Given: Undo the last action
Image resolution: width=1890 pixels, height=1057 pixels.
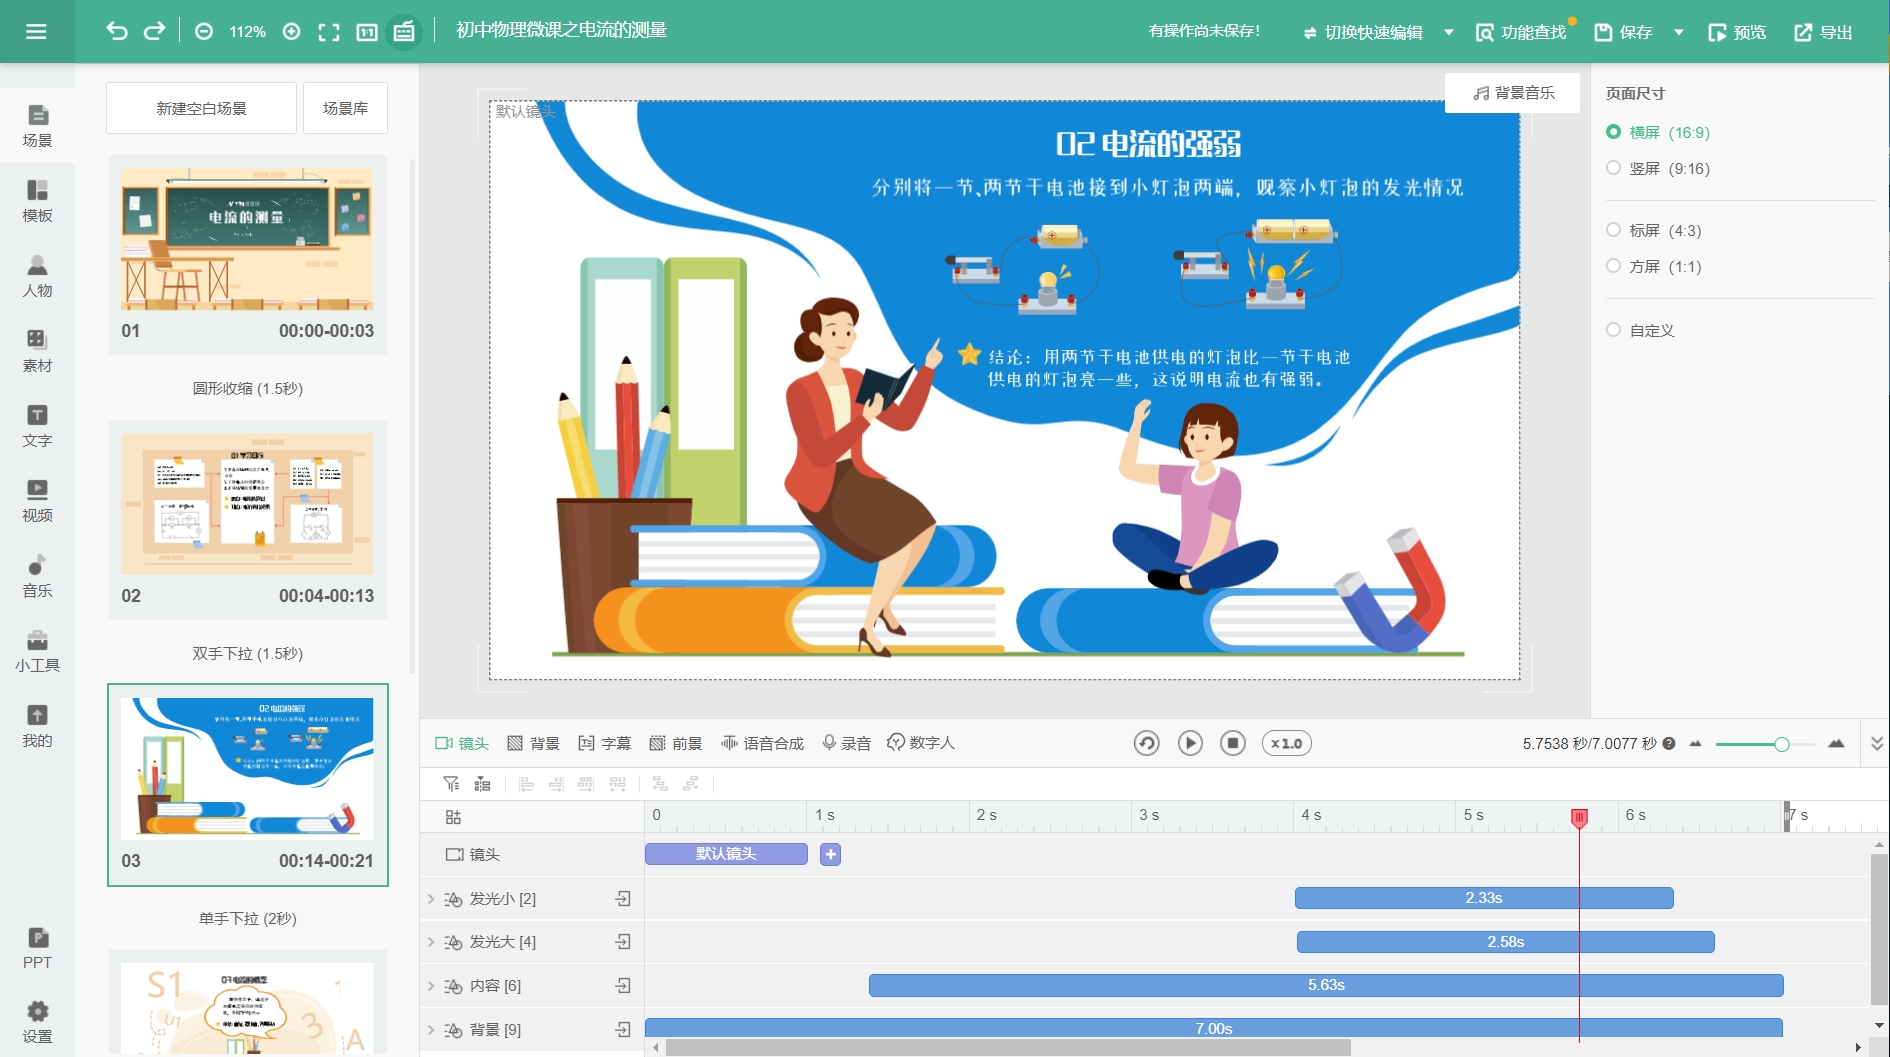Looking at the screenshot, I should (117, 31).
